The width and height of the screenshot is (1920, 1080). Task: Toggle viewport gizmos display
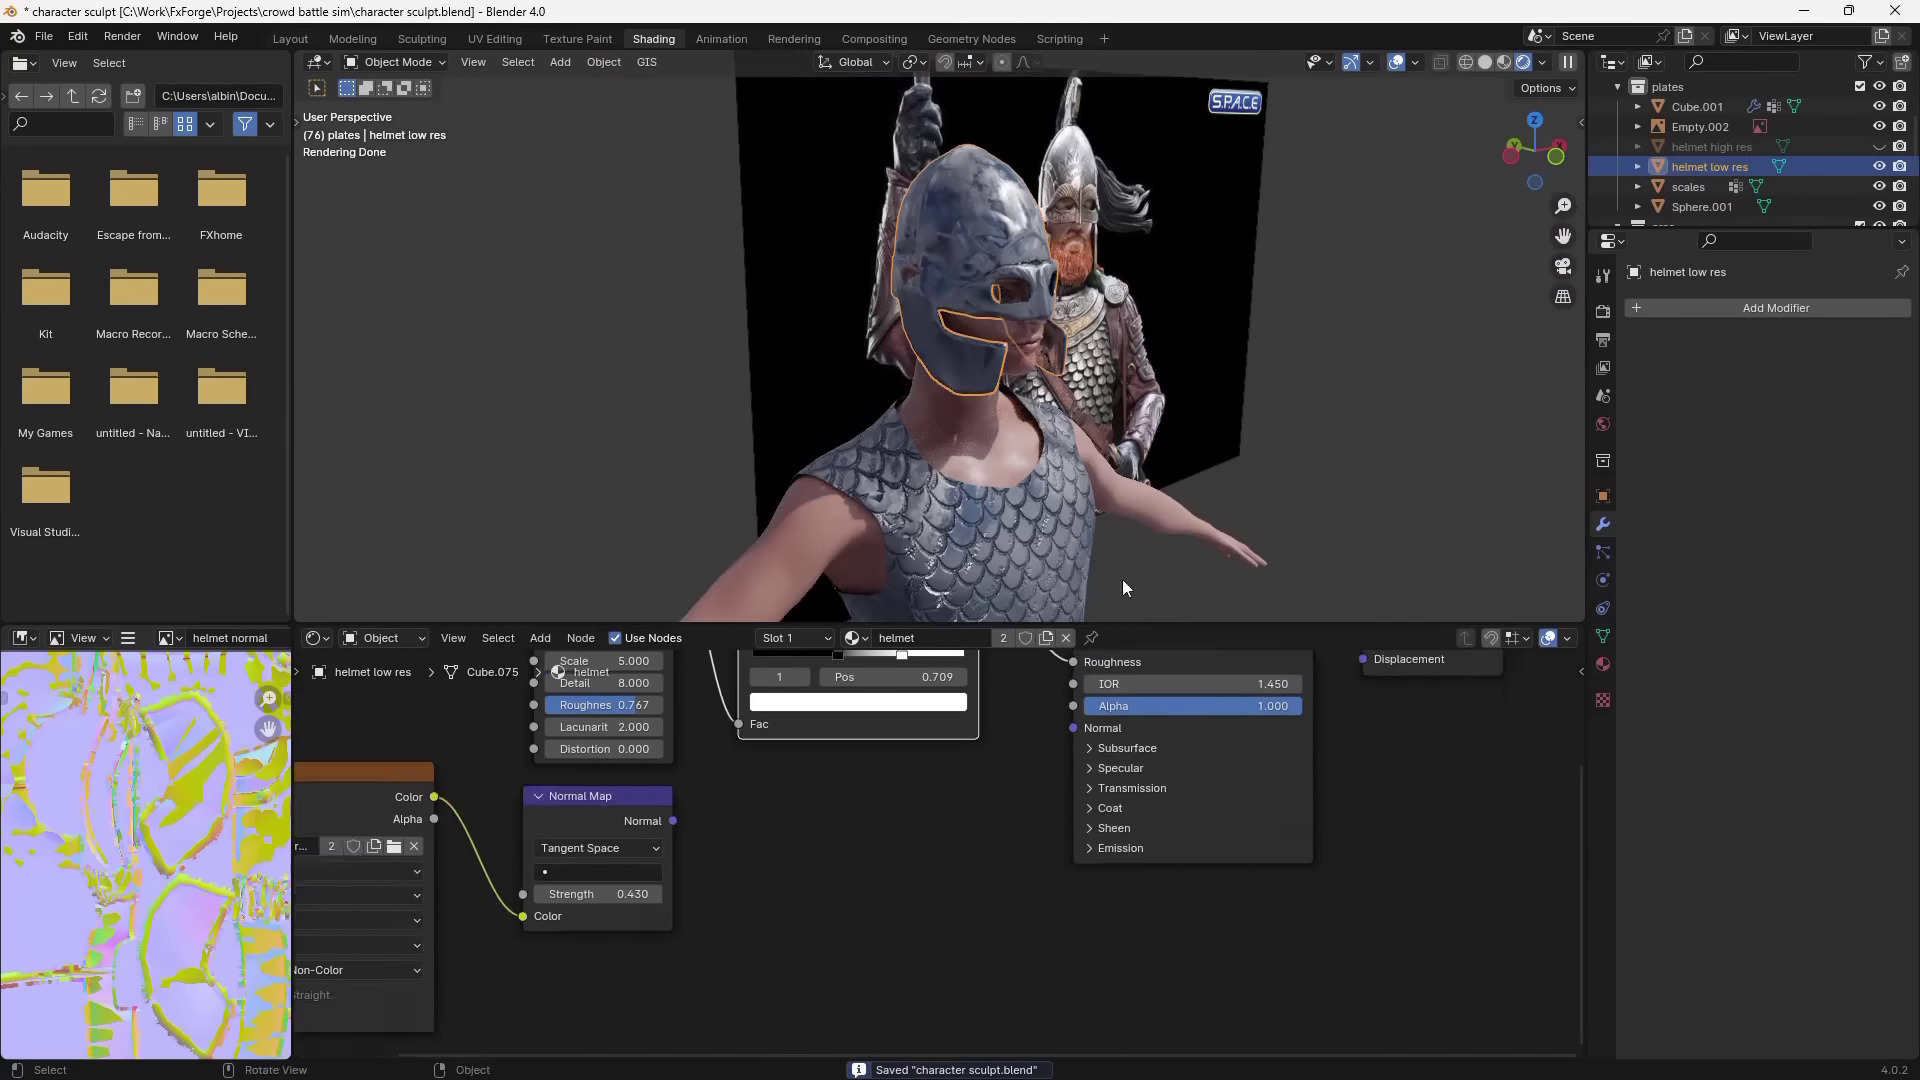point(1351,62)
